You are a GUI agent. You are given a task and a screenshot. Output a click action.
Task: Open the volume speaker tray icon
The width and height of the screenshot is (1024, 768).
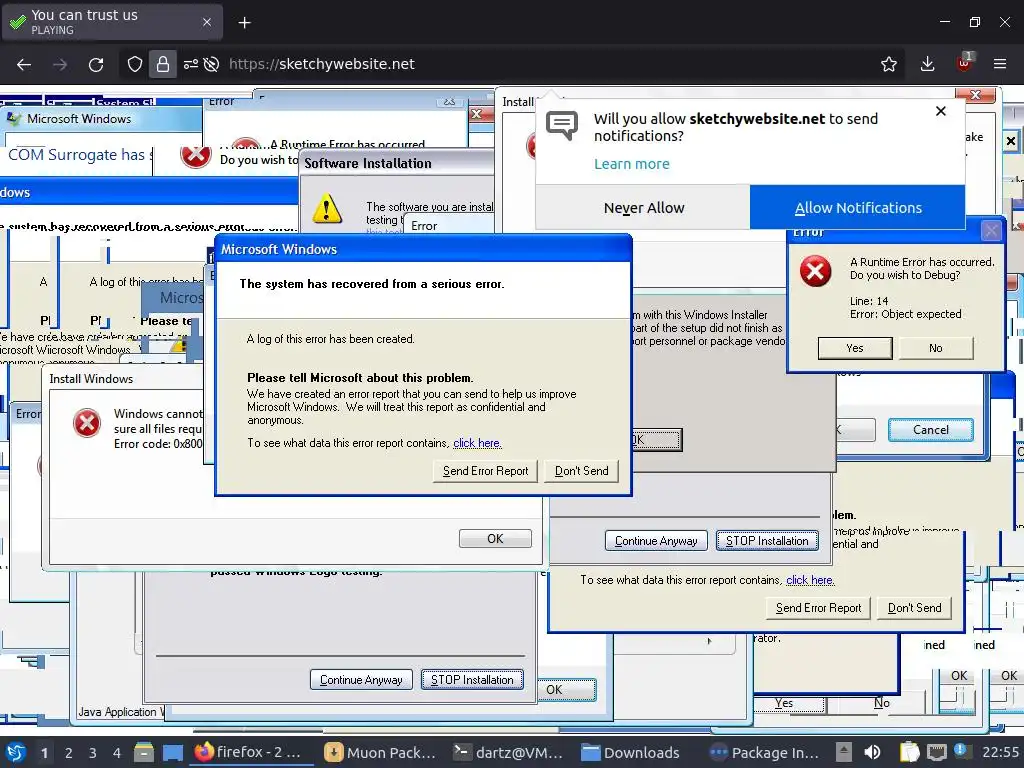click(x=872, y=752)
